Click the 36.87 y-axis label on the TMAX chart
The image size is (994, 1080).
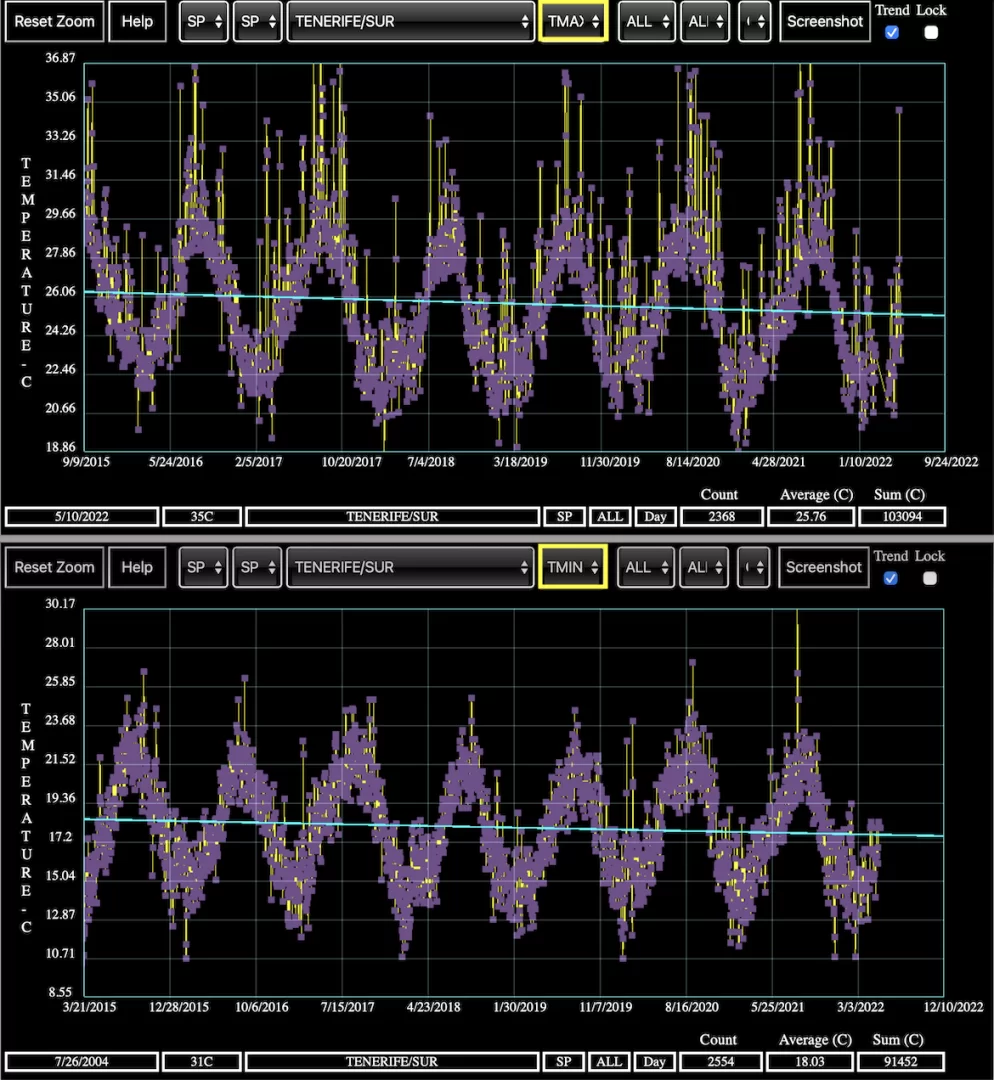[60, 58]
